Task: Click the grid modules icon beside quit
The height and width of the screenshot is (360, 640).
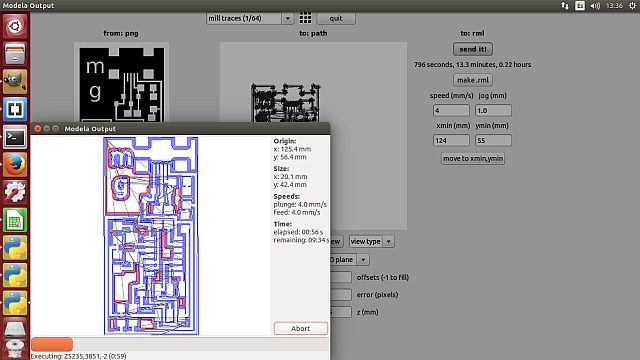Action: tap(305, 18)
